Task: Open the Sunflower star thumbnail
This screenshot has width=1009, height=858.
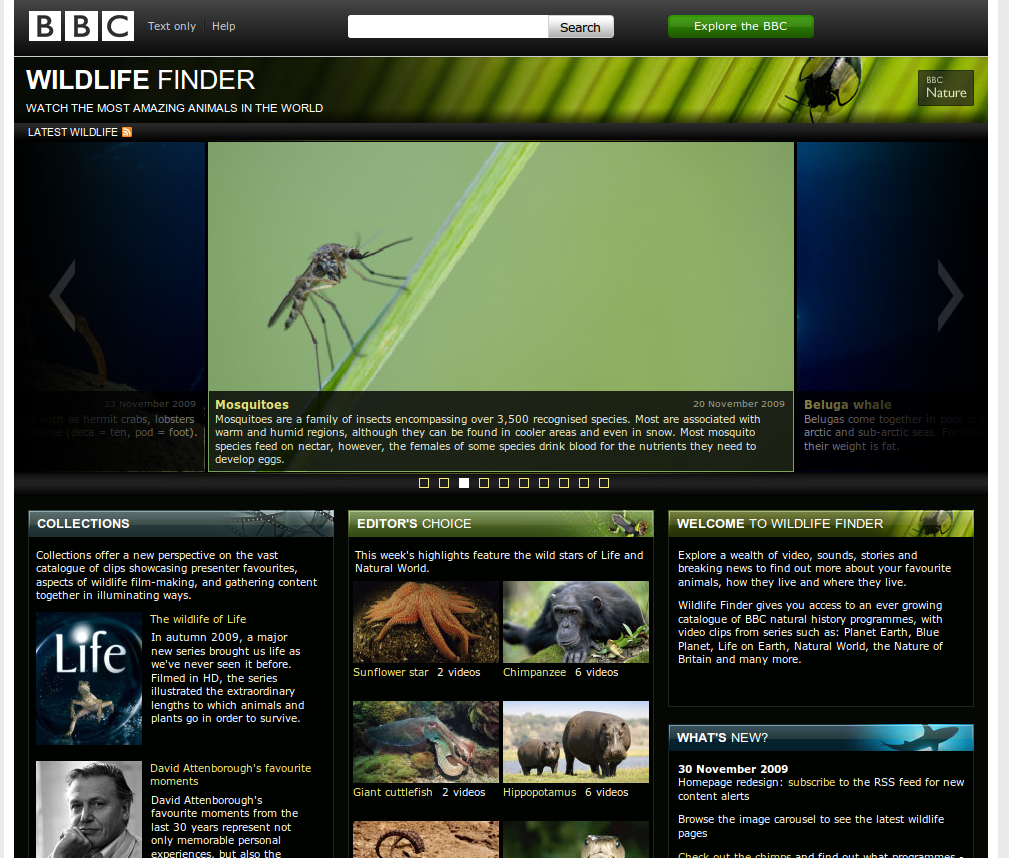Action: [426, 621]
